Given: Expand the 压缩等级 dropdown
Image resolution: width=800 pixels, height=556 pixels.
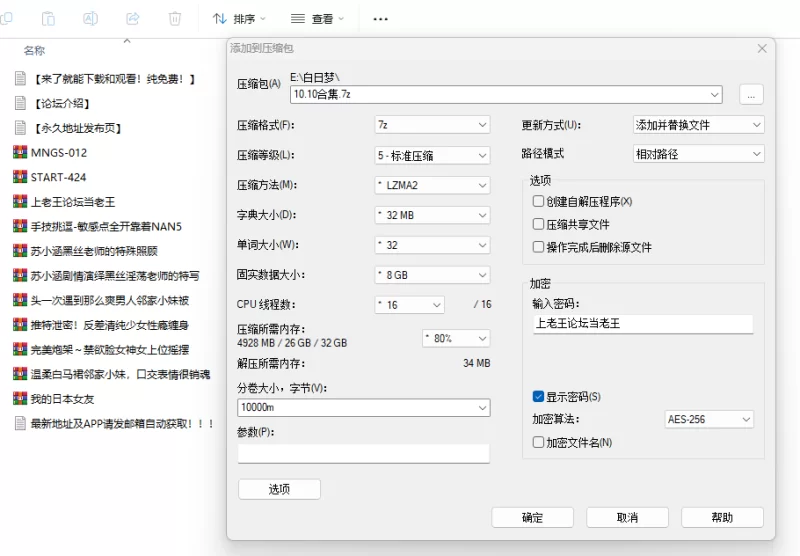Looking at the screenshot, I should pyautogui.click(x=432, y=155).
